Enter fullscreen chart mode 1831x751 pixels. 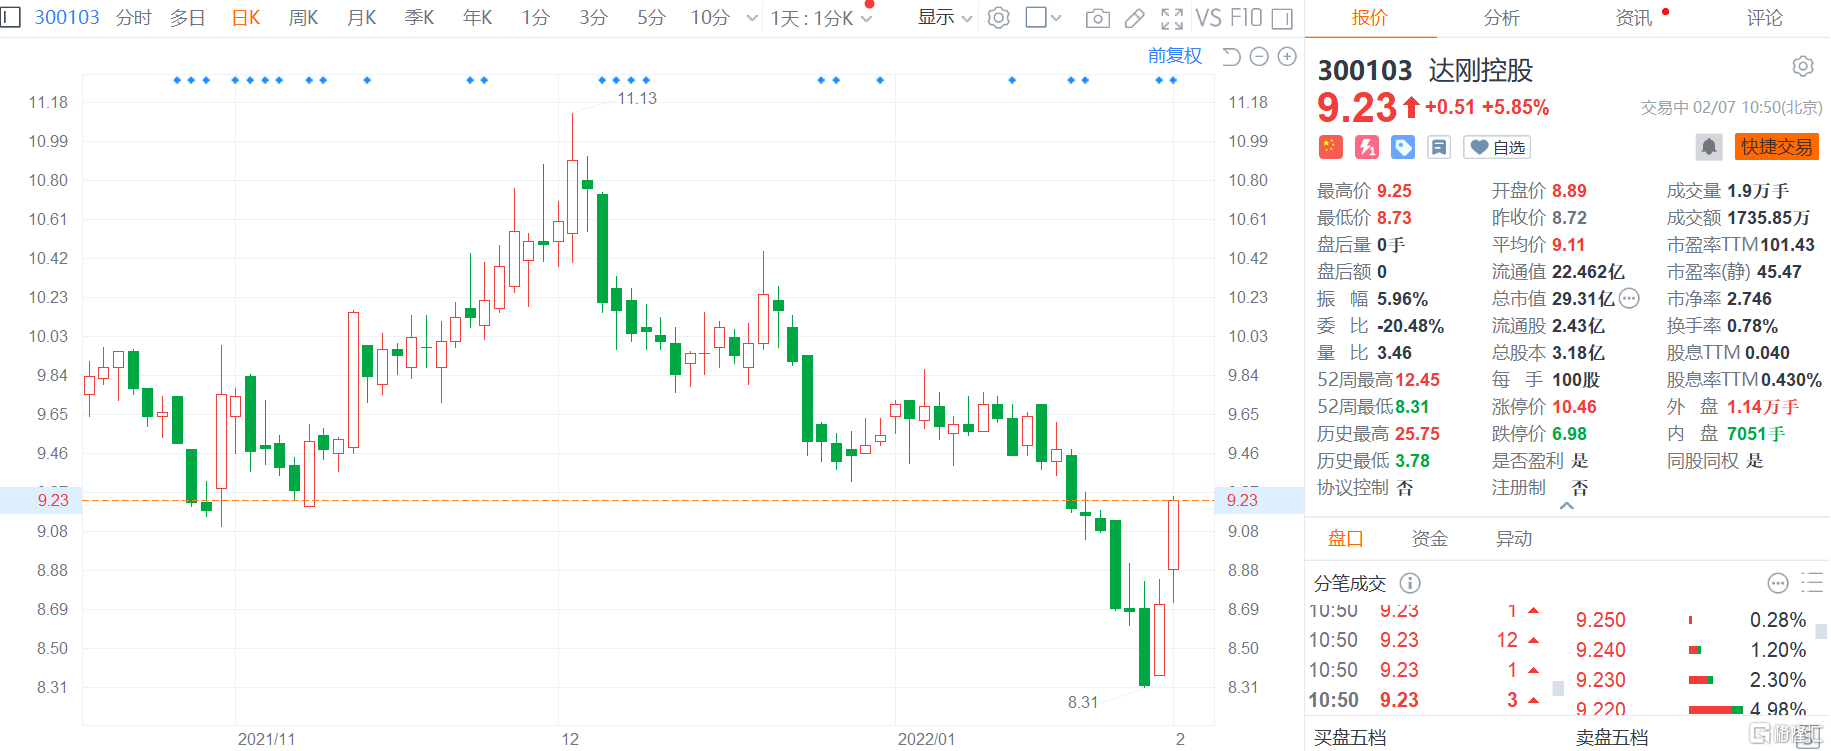[1172, 18]
